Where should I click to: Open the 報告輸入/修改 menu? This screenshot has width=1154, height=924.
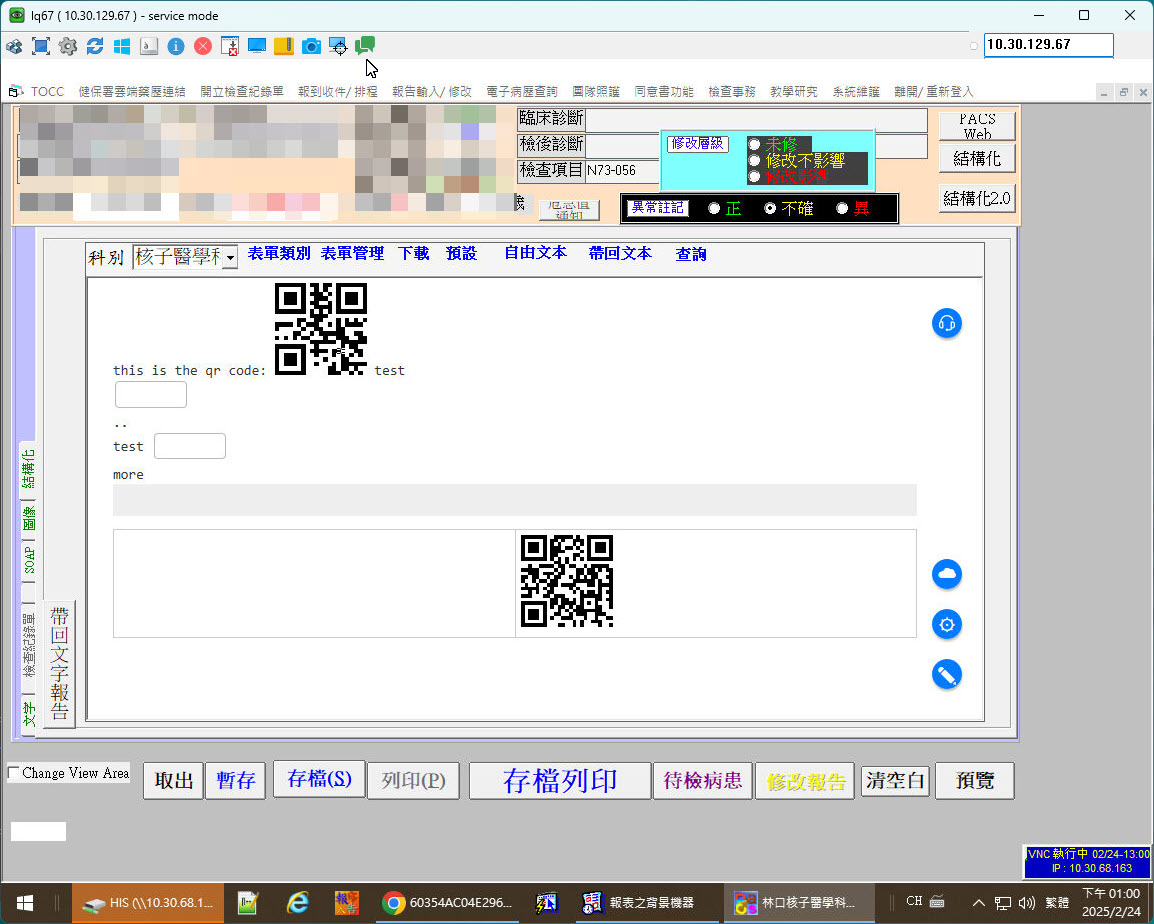[432, 91]
